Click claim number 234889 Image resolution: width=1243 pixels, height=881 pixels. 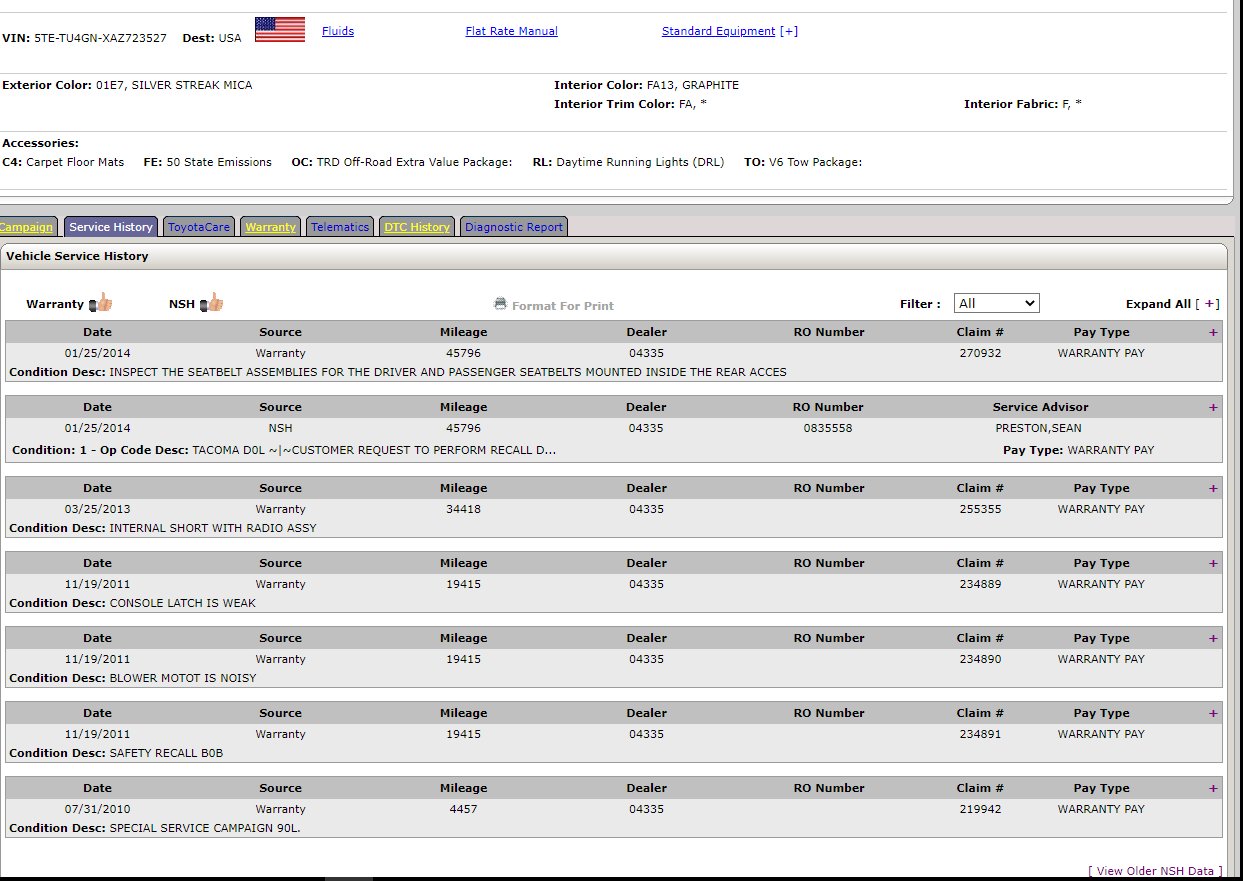(x=980, y=584)
